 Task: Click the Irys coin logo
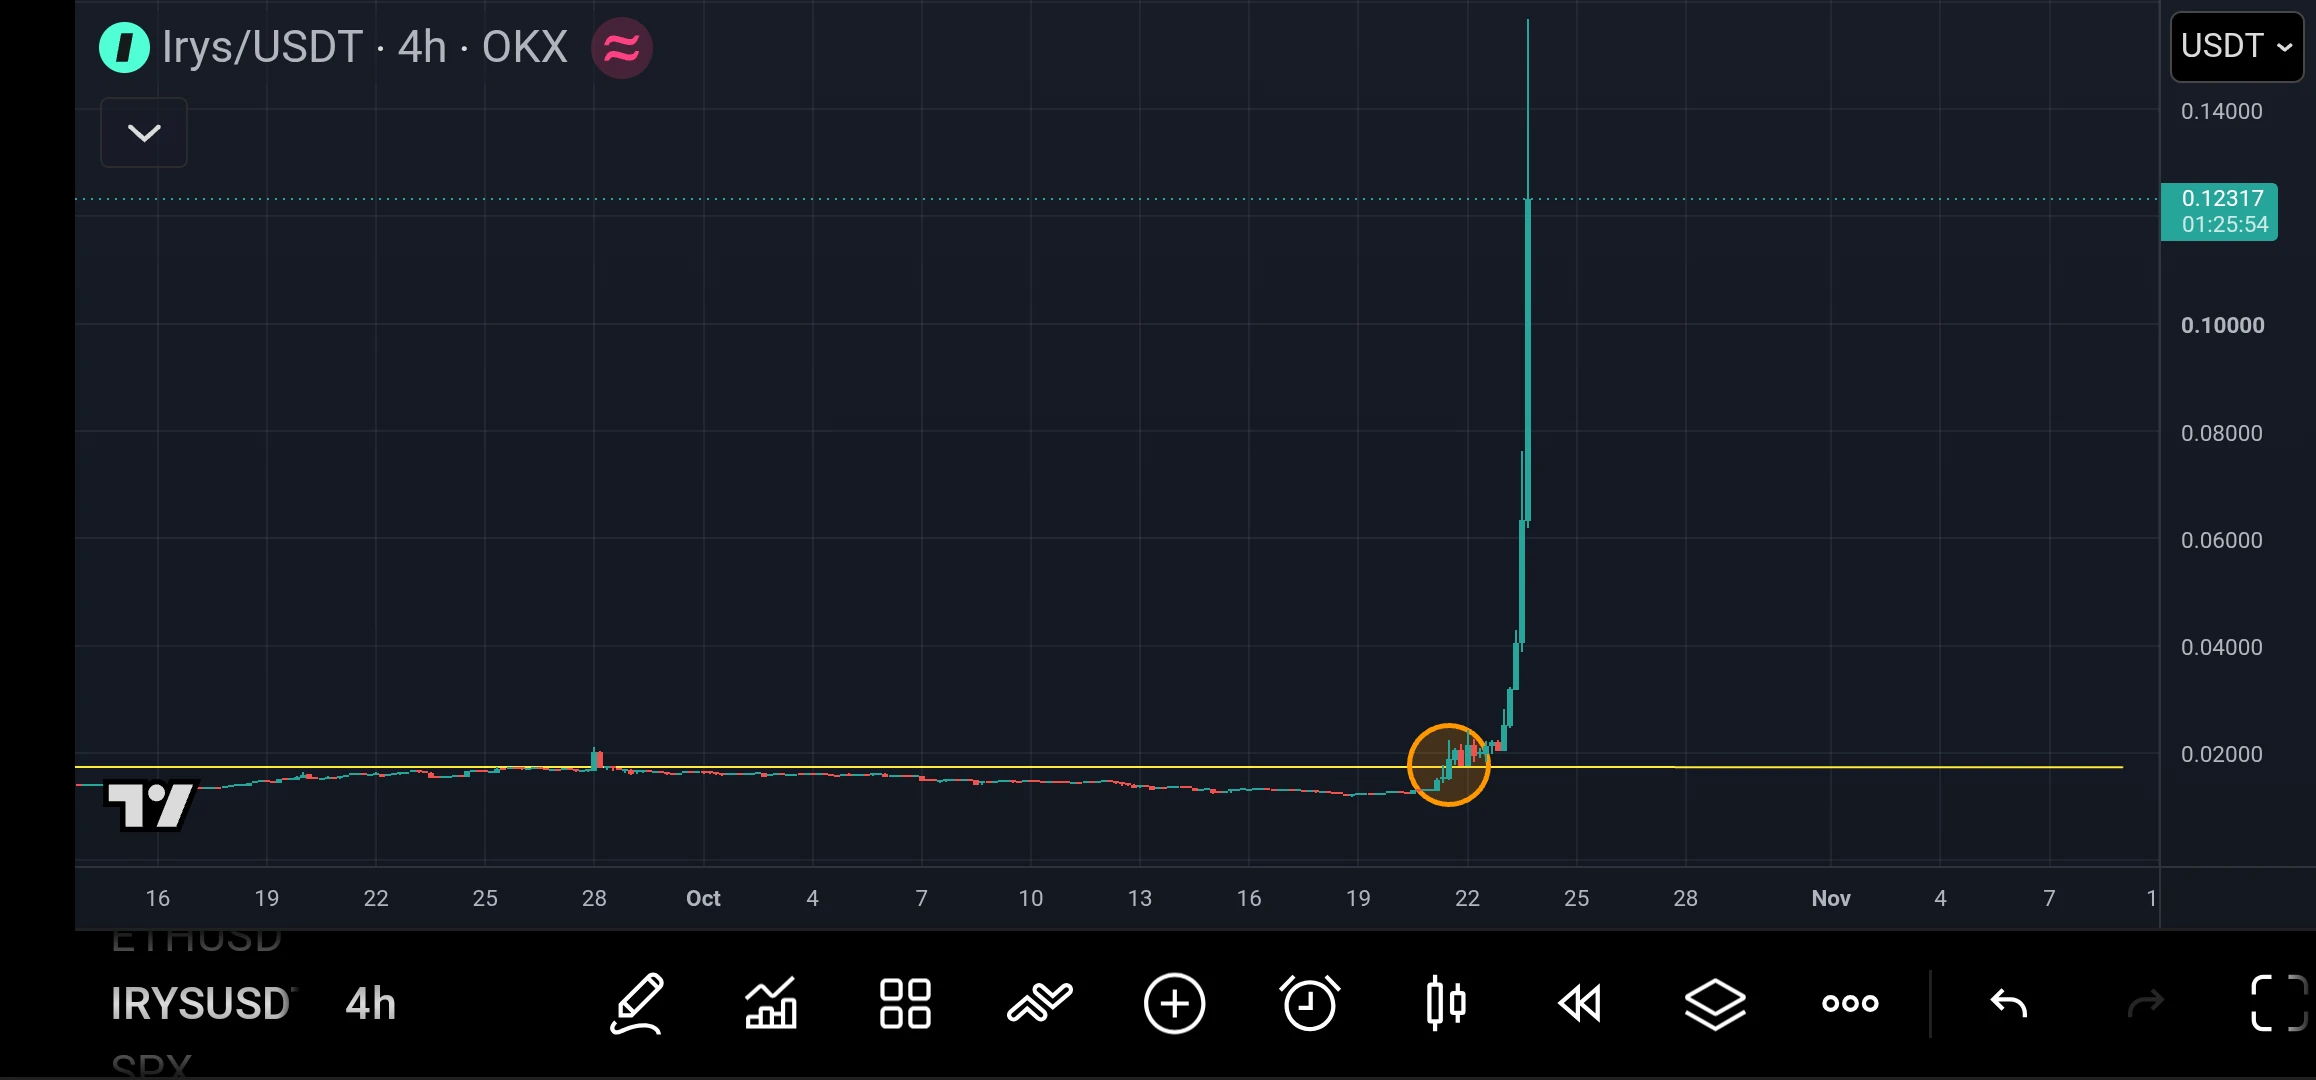tap(125, 47)
